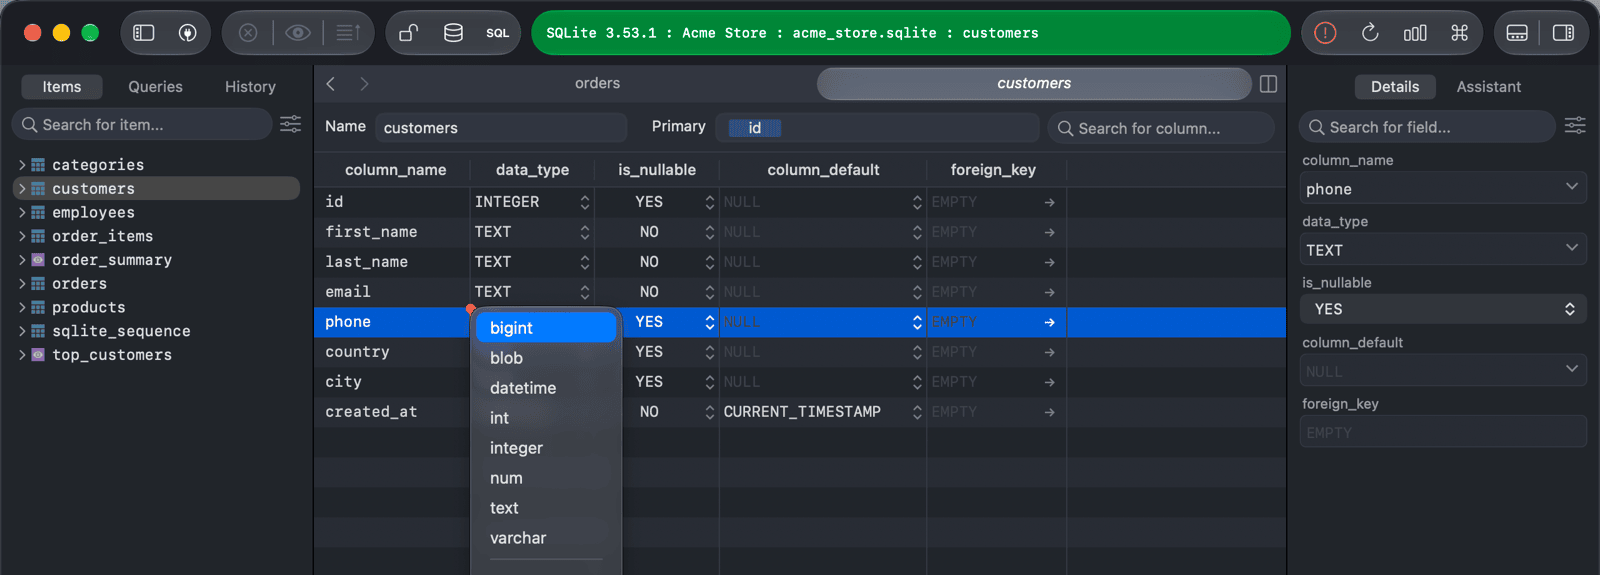Open filter options beside field search

1575,126
